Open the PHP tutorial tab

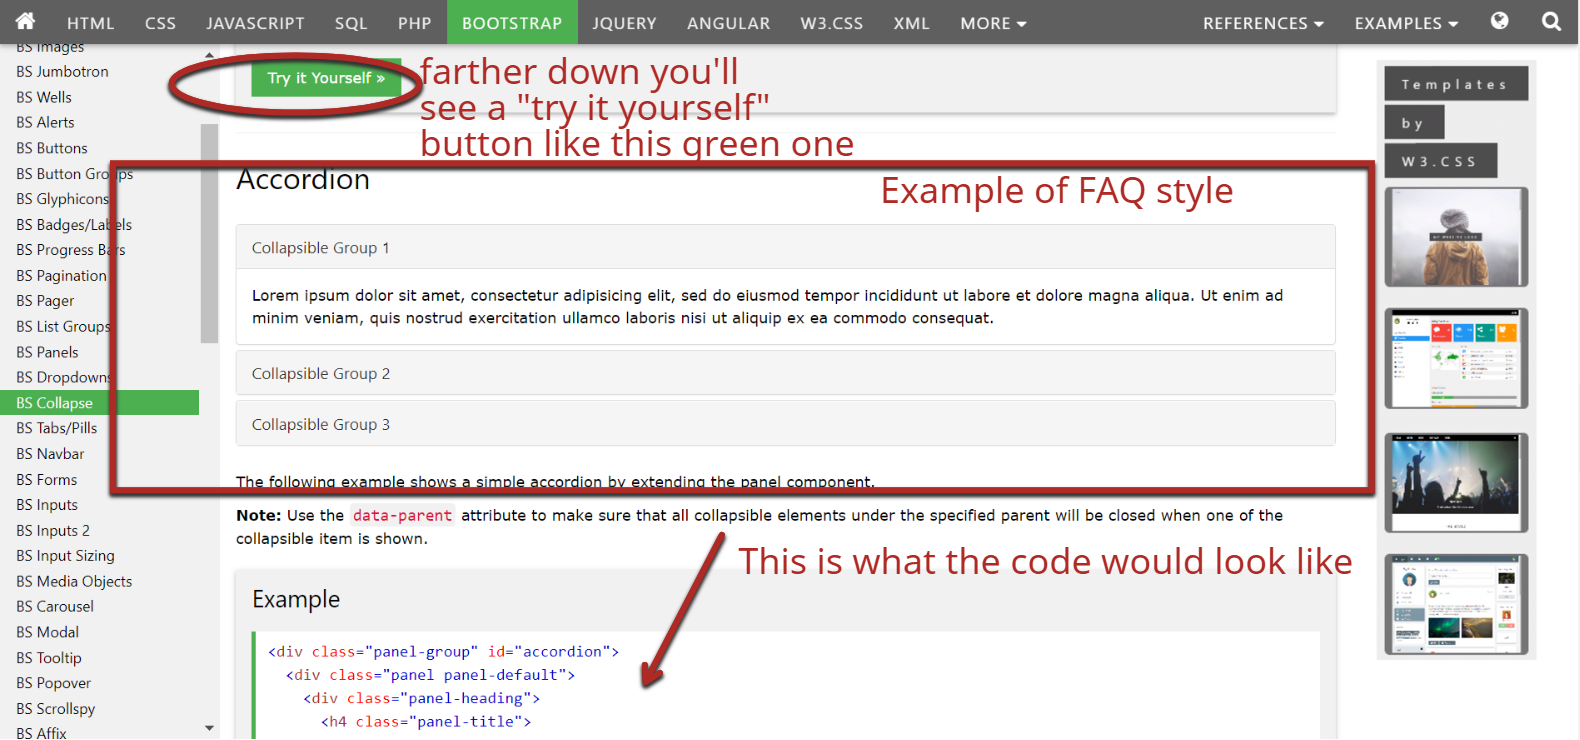coord(414,23)
